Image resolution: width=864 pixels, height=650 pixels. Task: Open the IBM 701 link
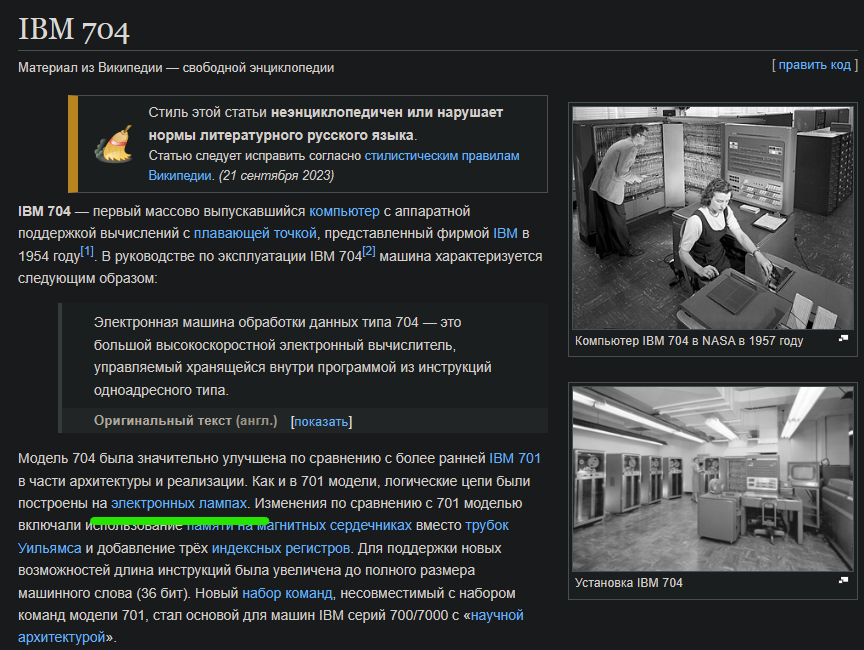click(x=515, y=458)
